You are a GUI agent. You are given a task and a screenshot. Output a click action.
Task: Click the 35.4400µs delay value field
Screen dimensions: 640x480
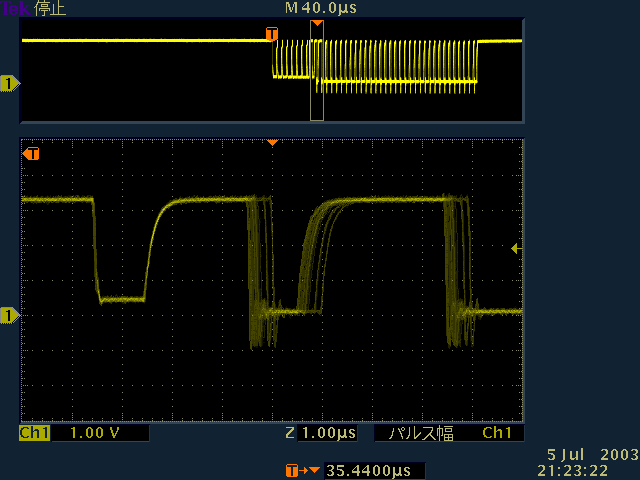[x=367, y=470]
